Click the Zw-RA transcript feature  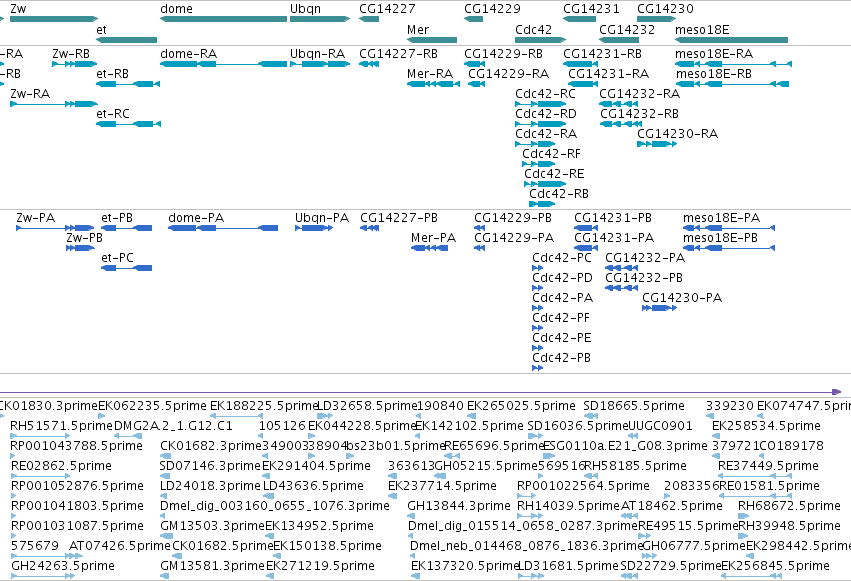pos(54,104)
